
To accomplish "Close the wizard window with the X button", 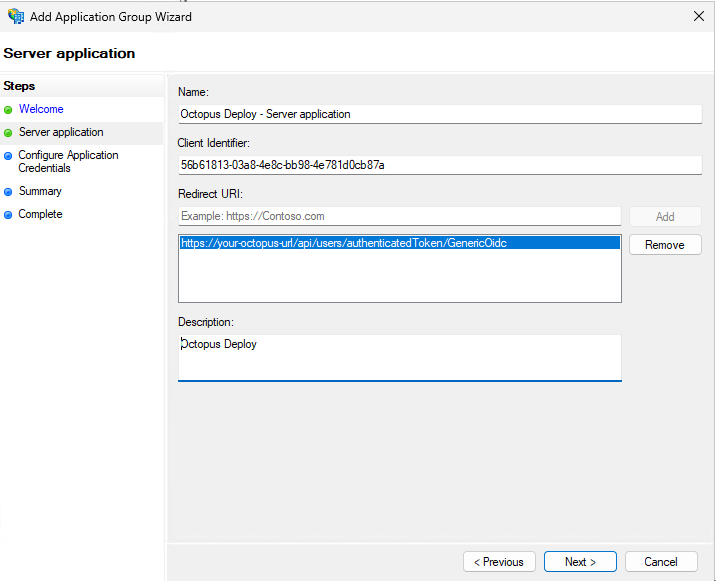I will pos(697,16).
